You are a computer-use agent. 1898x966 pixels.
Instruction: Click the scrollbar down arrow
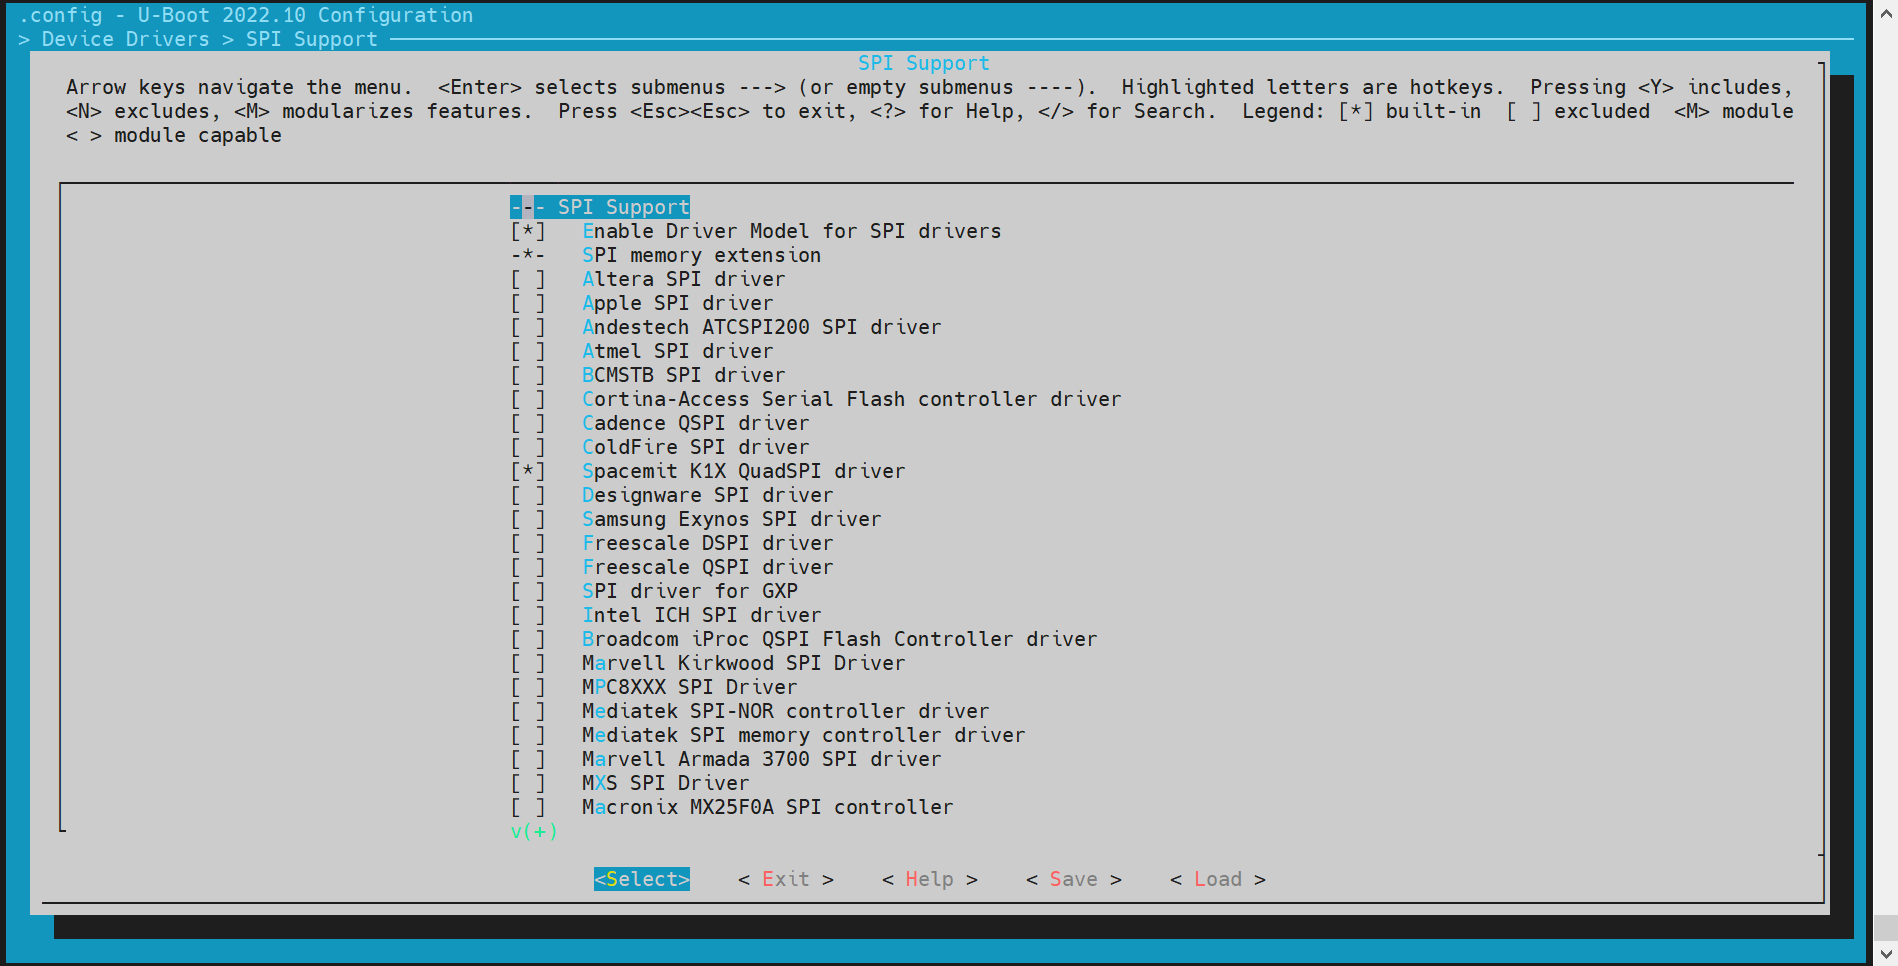click(x=1885, y=953)
